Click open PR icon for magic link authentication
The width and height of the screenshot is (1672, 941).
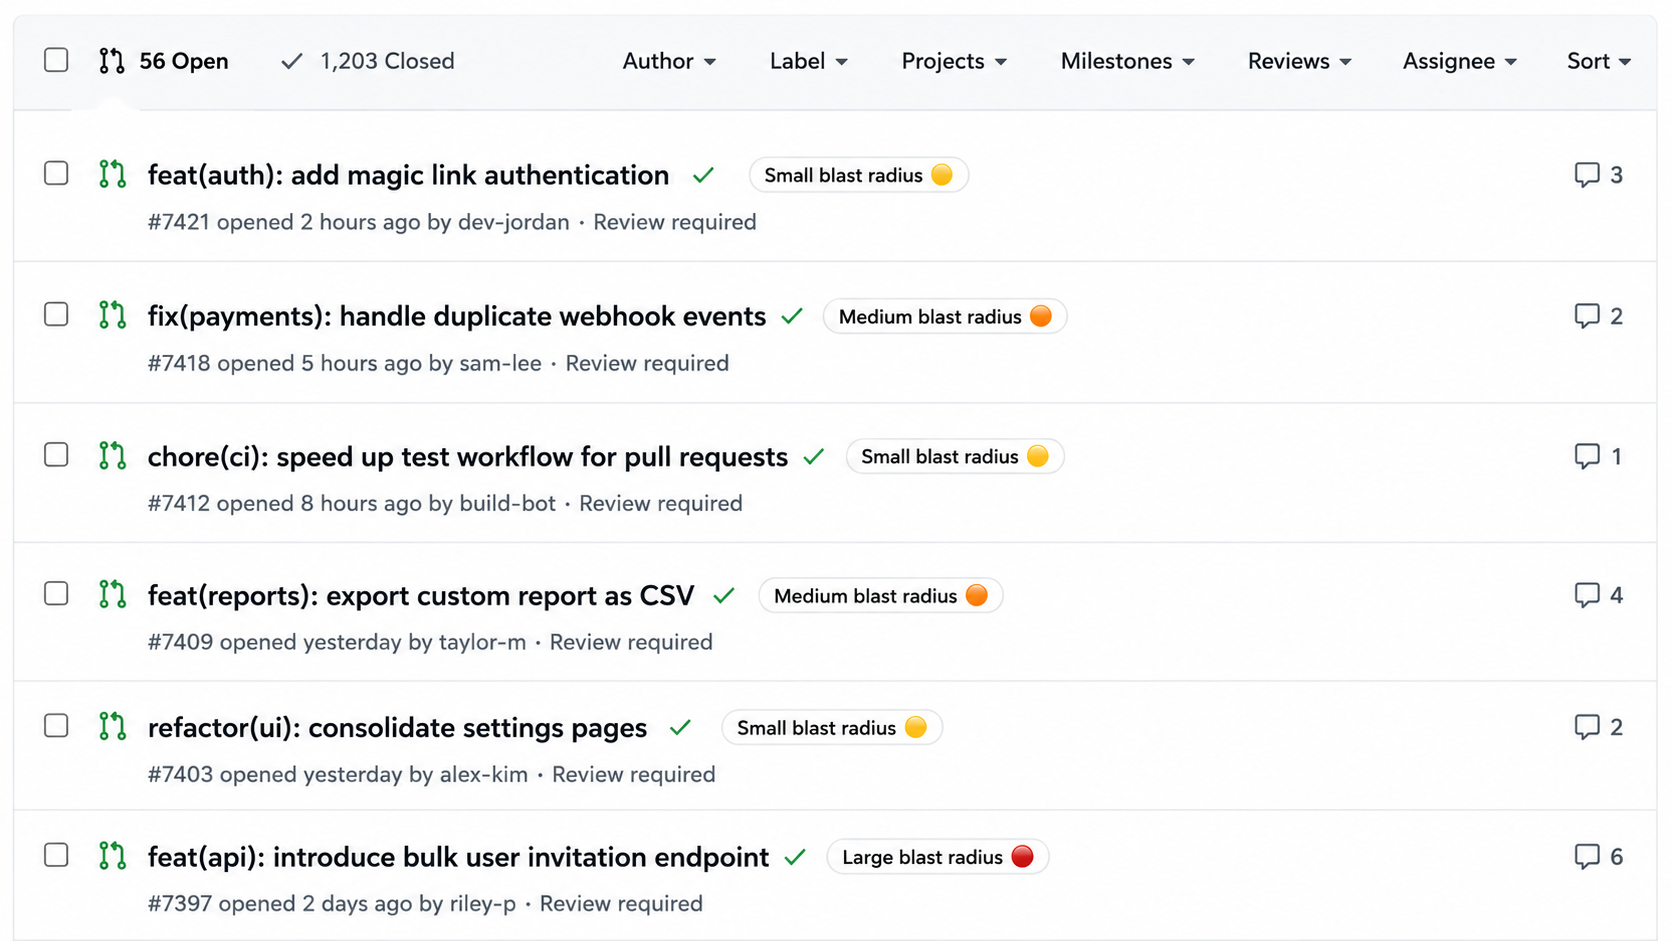click(x=113, y=174)
